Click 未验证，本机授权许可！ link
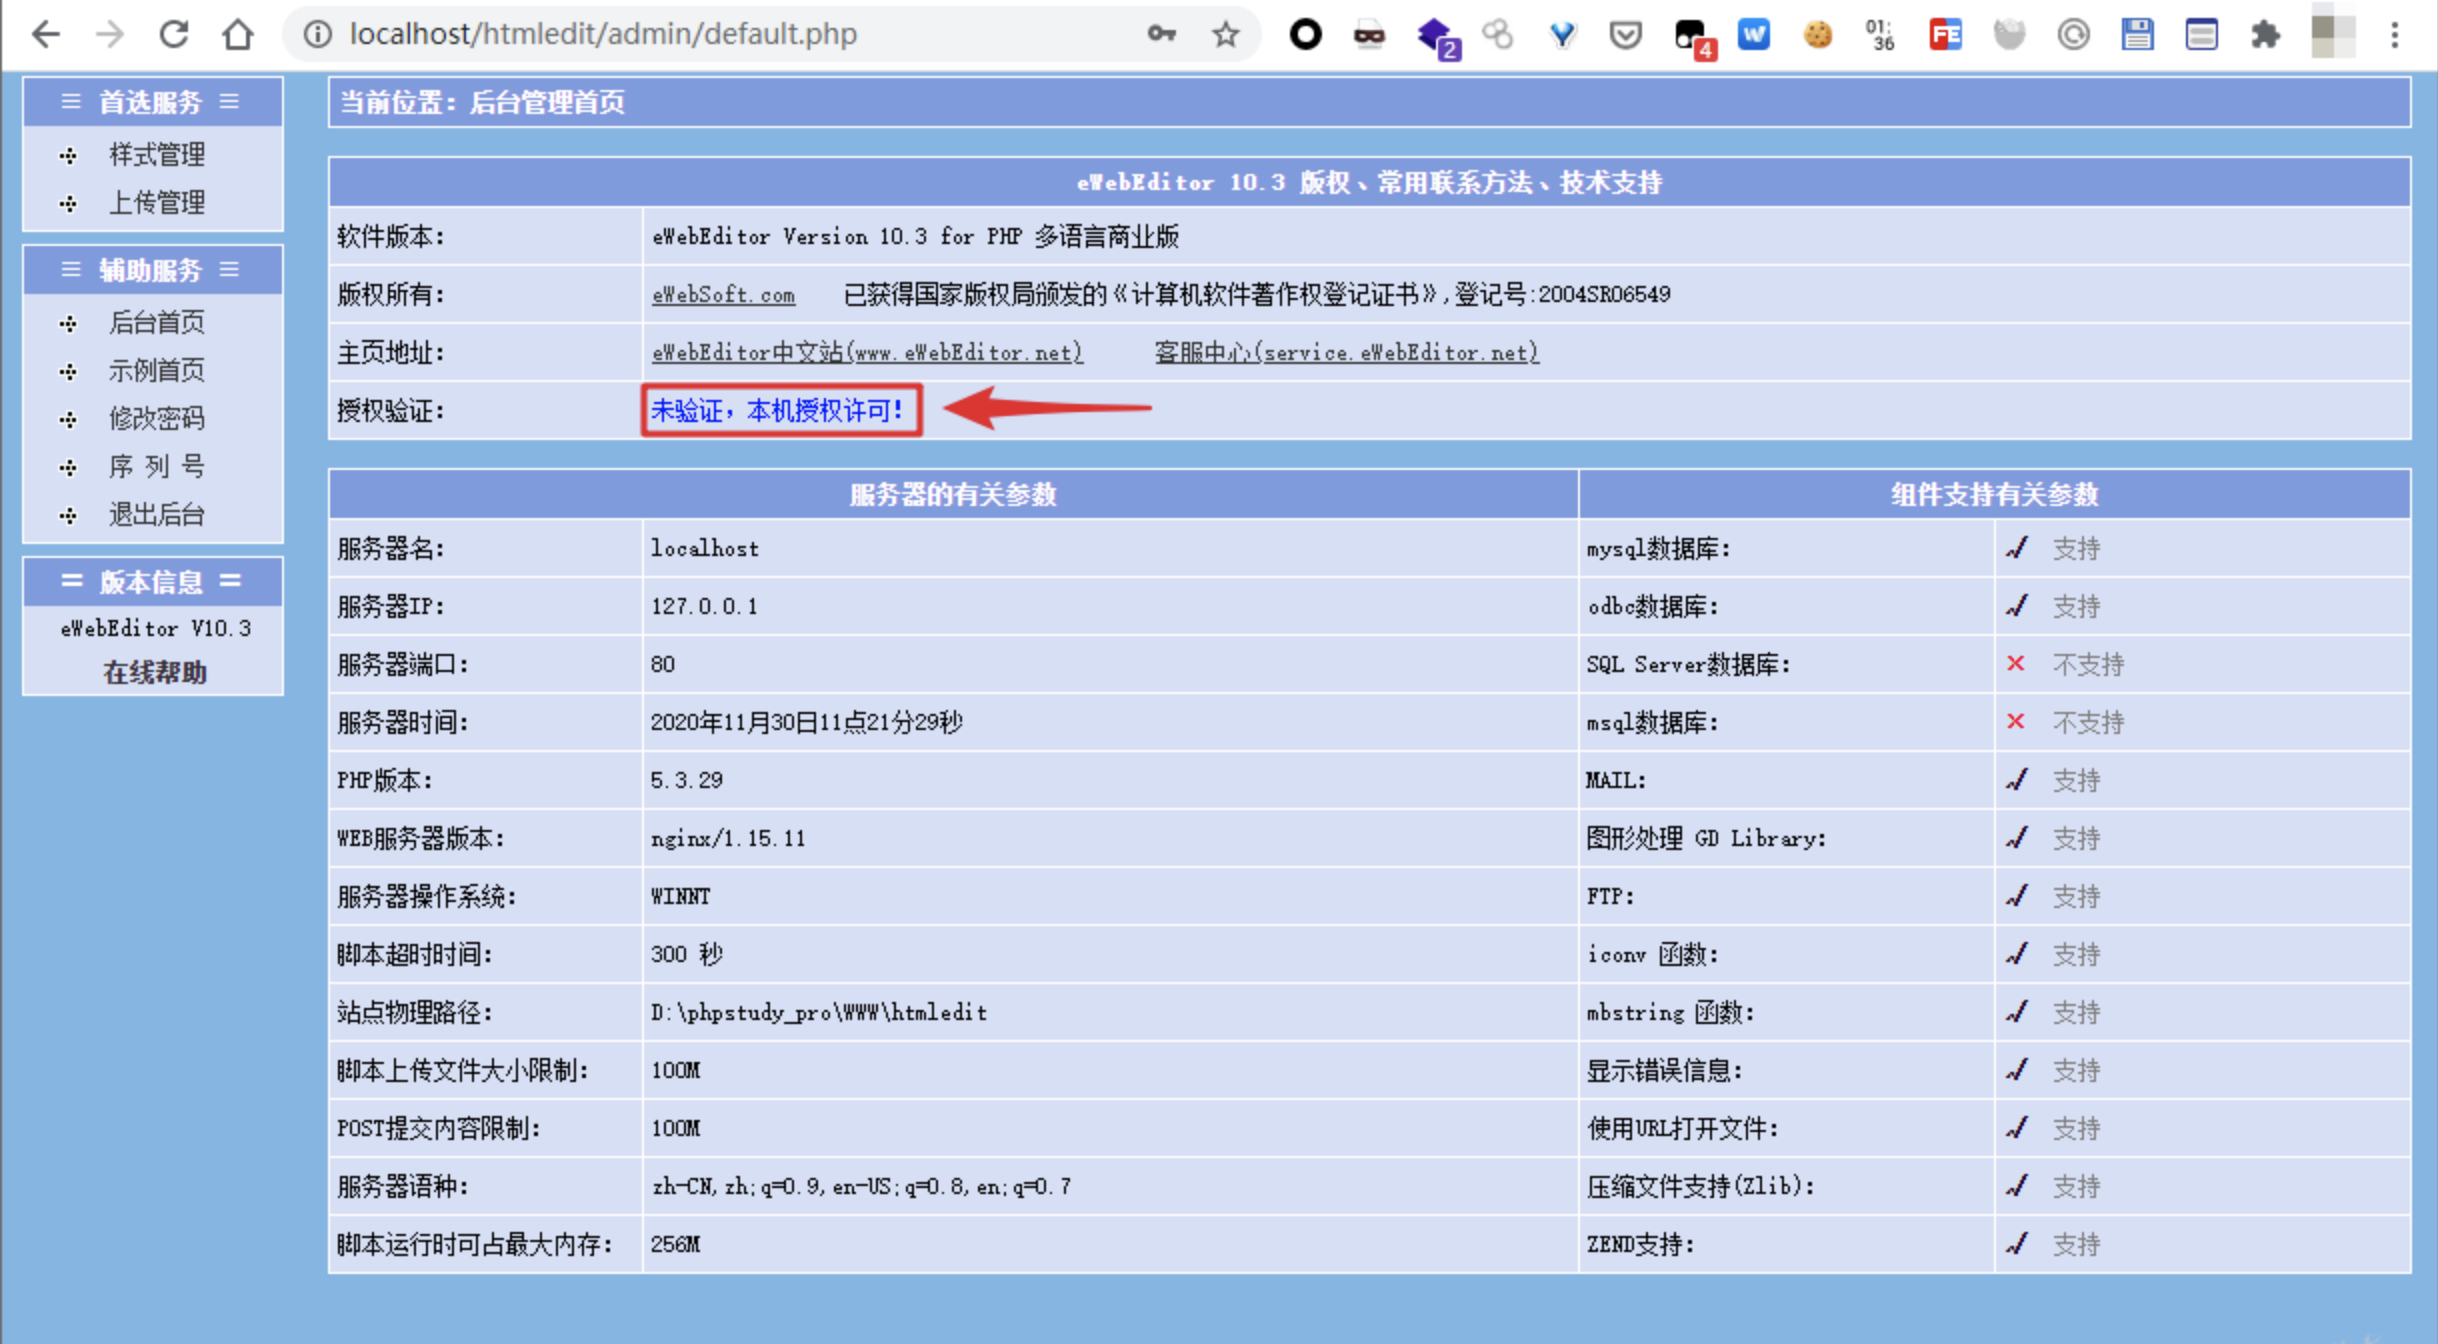Viewport: 2438px width, 1344px height. (x=778, y=410)
